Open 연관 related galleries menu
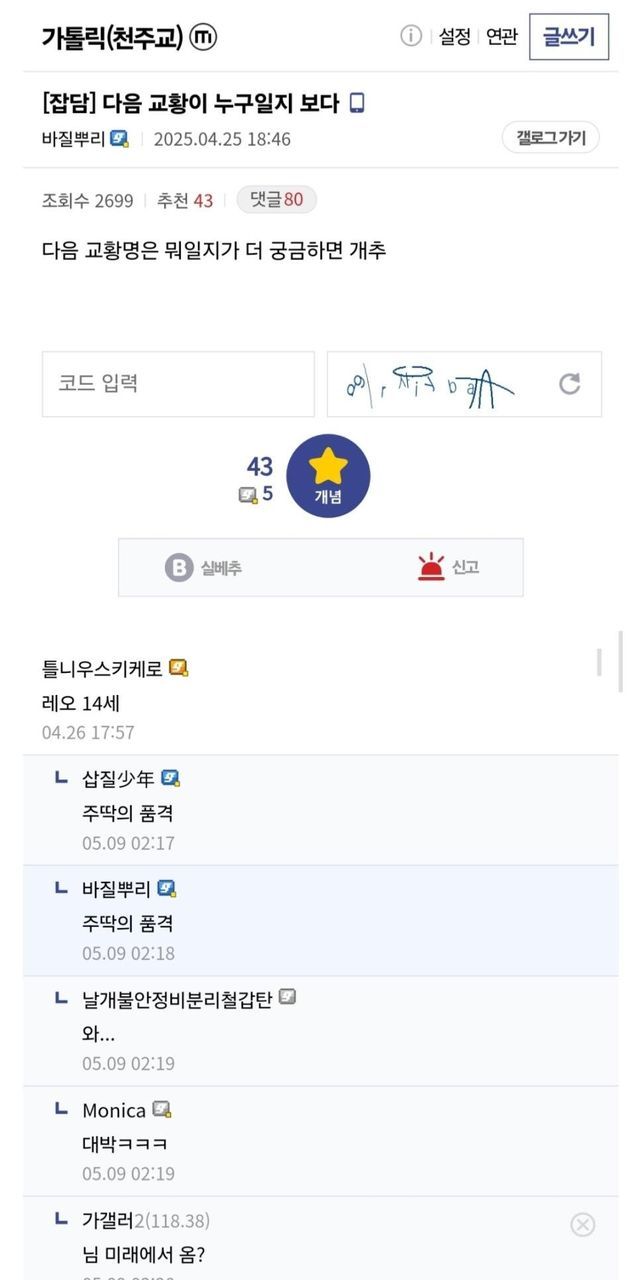Screen dimensions: 640x1280 click(501, 37)
